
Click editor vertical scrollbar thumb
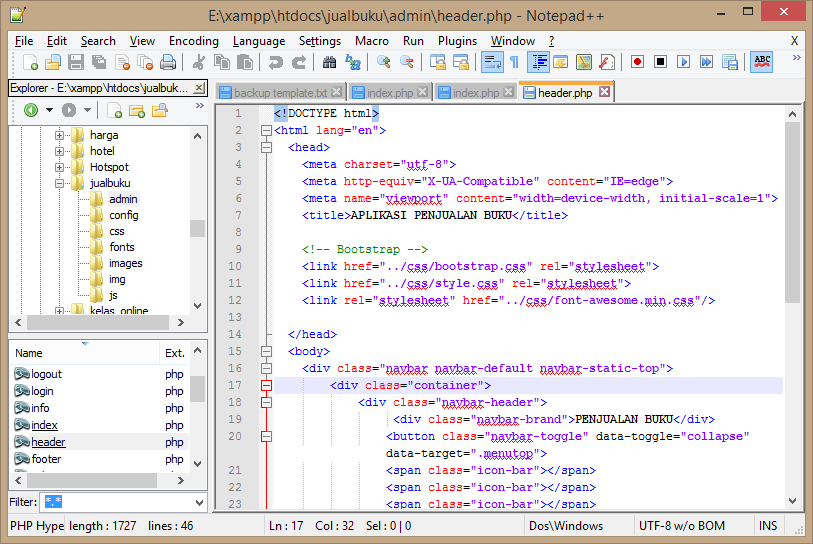(x=792, y=213)
